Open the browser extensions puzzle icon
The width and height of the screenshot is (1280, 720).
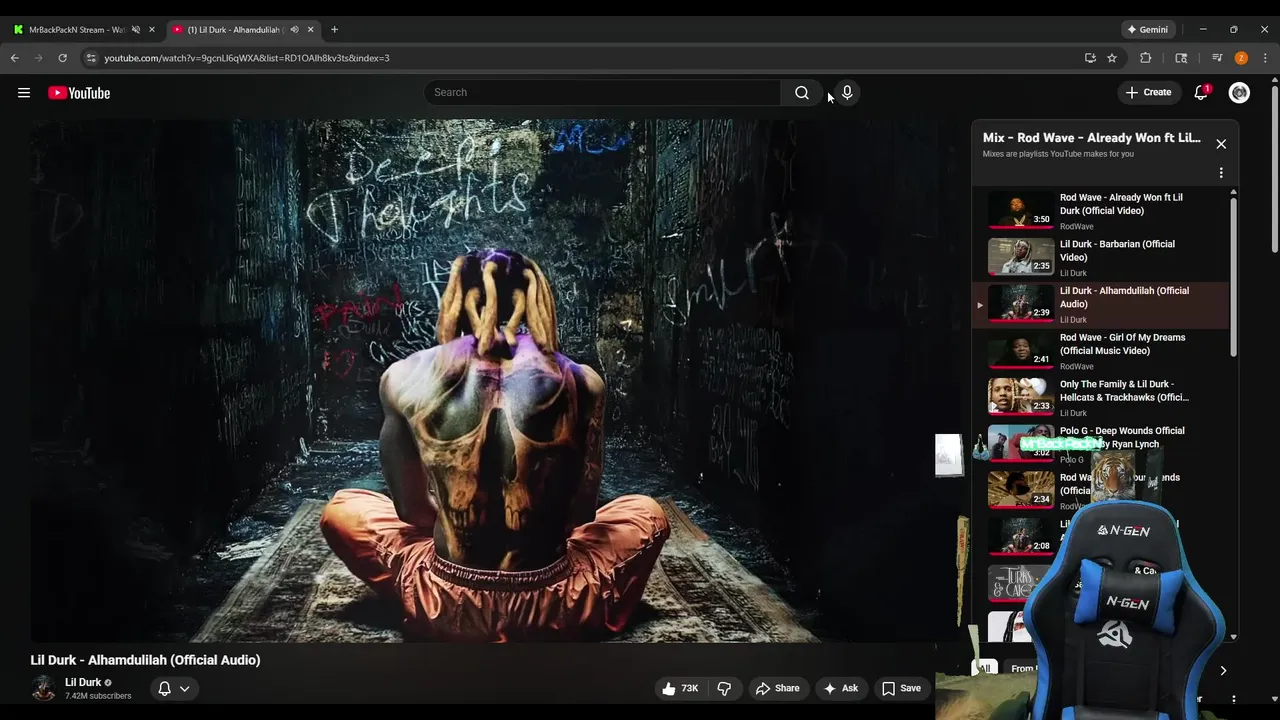coord(1146,58)
